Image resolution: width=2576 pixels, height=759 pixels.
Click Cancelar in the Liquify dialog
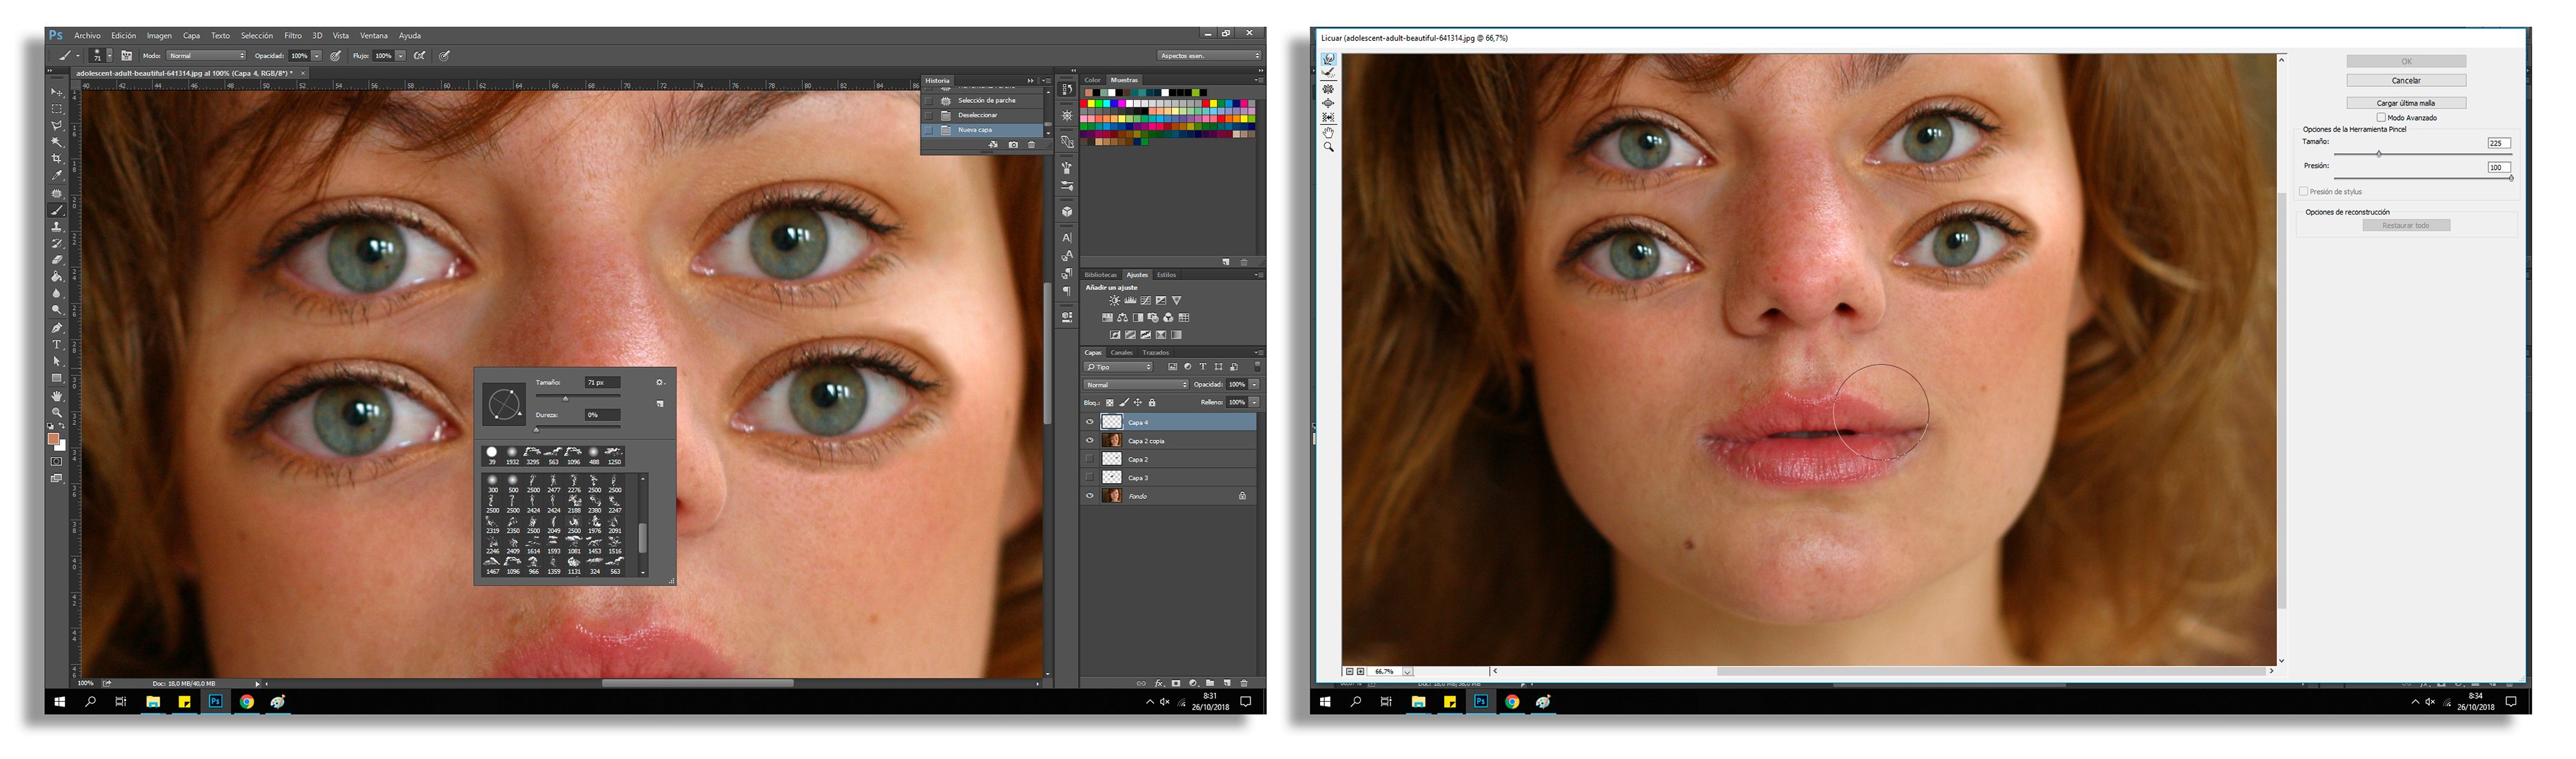2407,80
